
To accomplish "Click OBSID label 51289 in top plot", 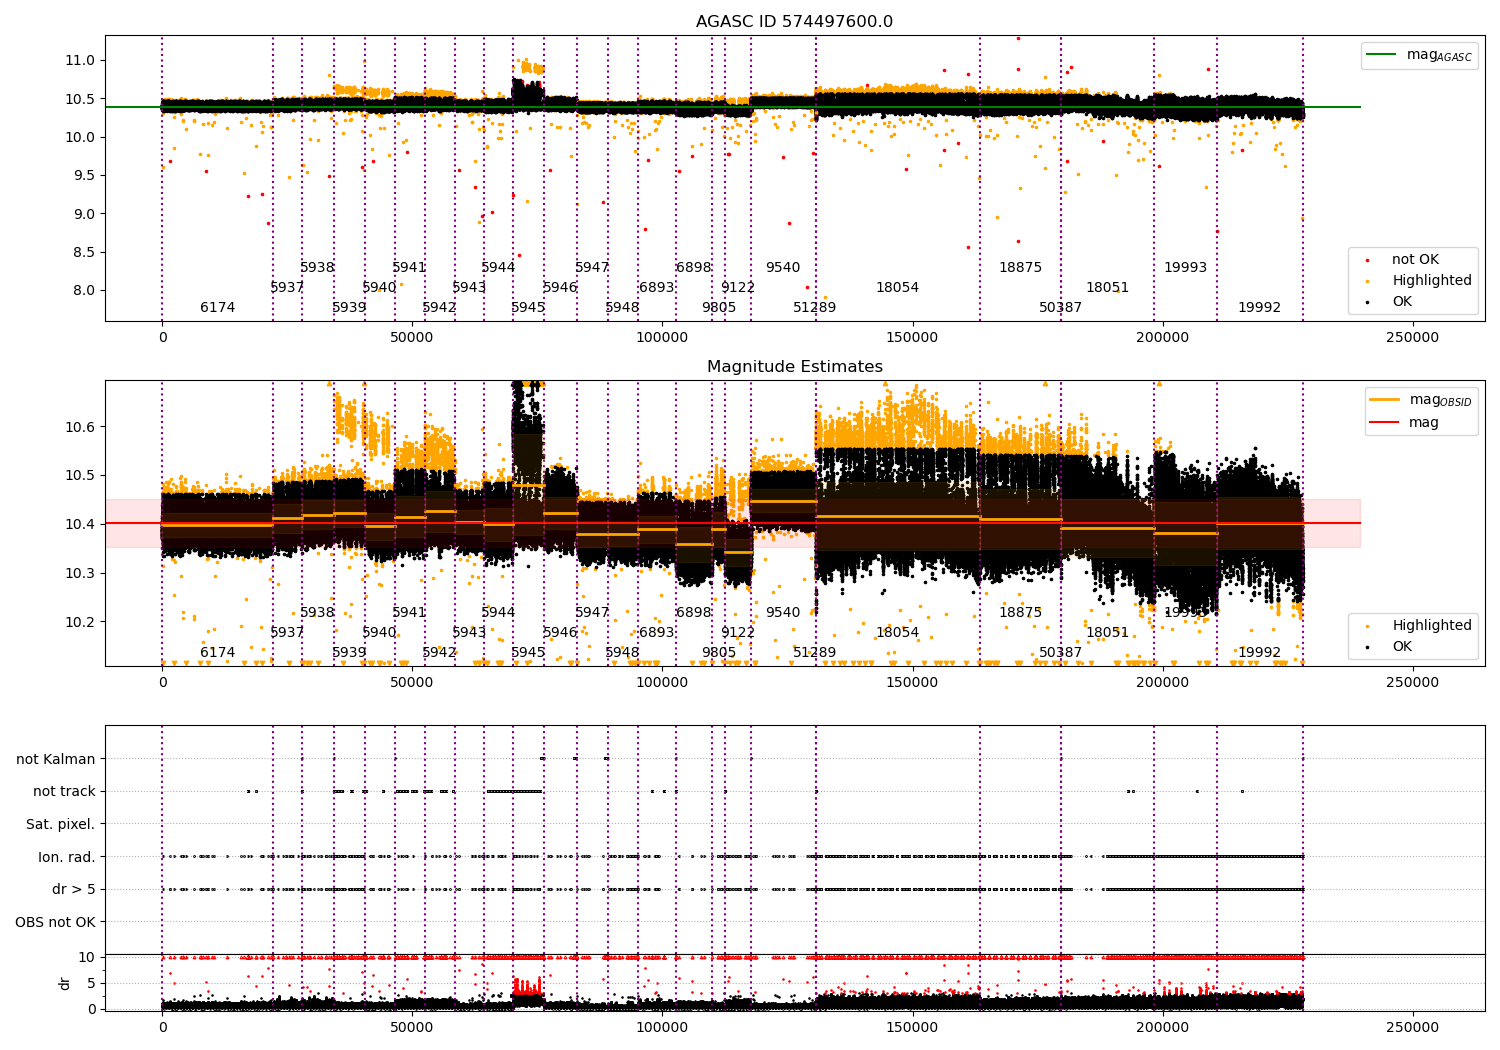I will 814,307.
